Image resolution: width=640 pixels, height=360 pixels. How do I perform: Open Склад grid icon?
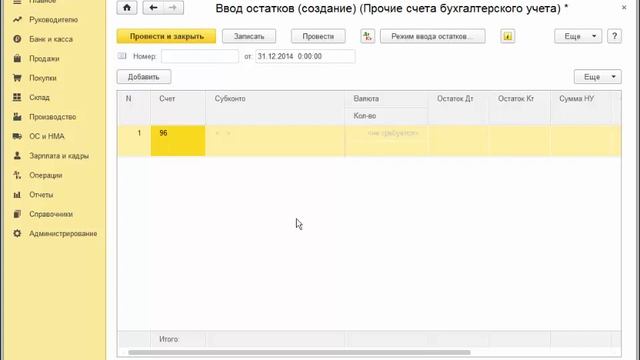click(x=17, y=97)
